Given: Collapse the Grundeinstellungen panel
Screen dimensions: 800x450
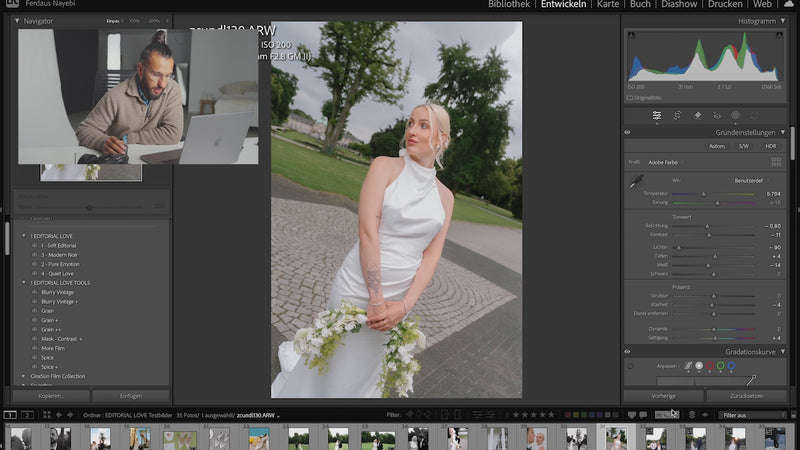Looking at the screenshot, I should pos(784,132).
